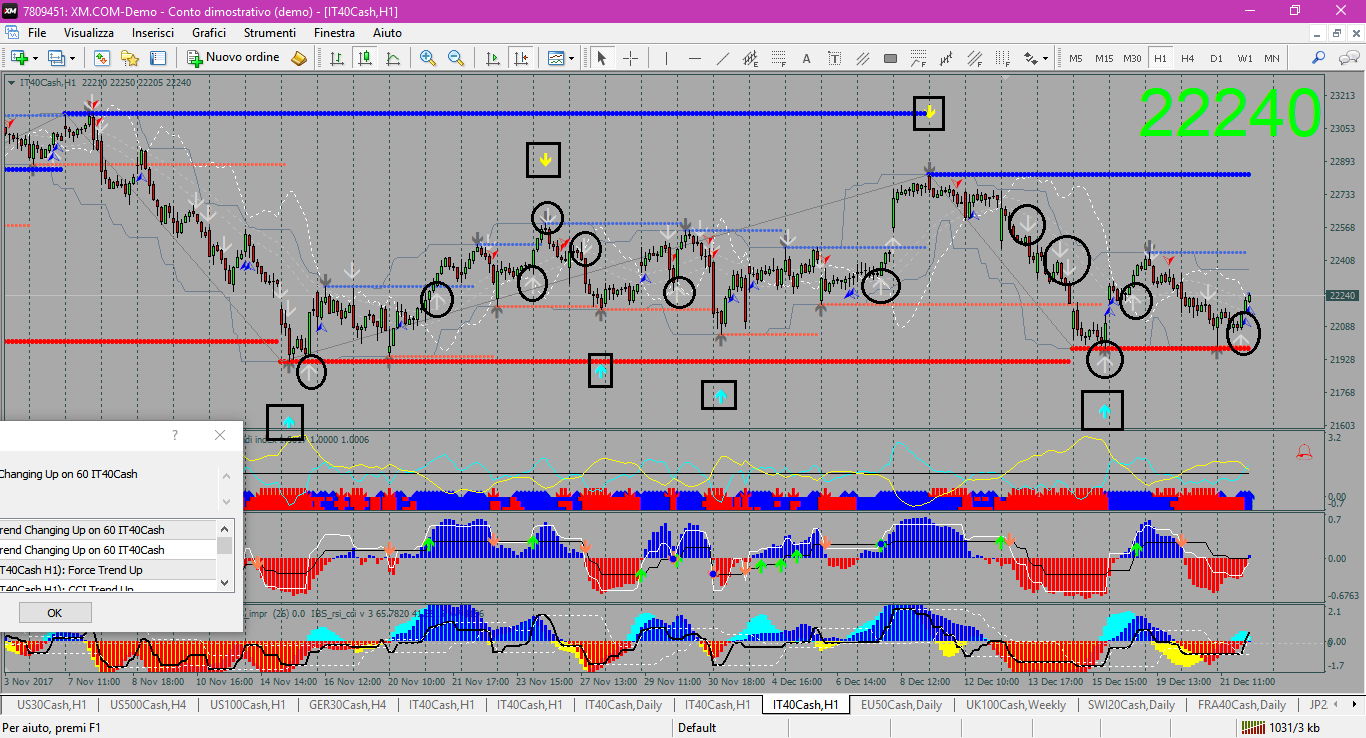This screenshot has width=1366, height=738.
Task: Switch to the GER30Cash,H4 chart tab
Action: point(348,704)
